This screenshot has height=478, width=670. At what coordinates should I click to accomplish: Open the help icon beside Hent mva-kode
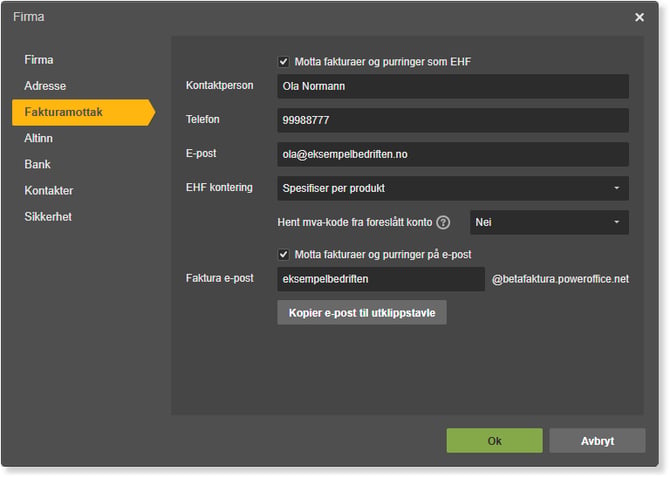pyautogui.click(x=443, y=222)
